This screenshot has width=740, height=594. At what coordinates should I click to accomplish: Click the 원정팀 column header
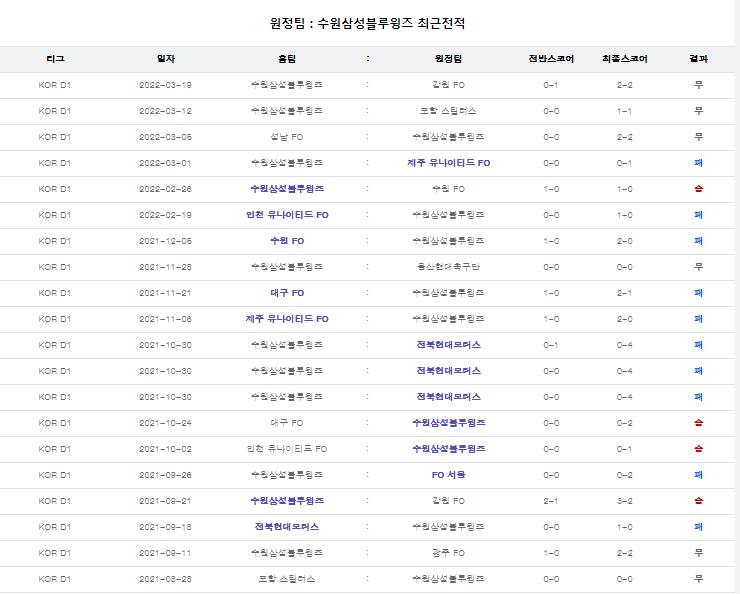448,59
